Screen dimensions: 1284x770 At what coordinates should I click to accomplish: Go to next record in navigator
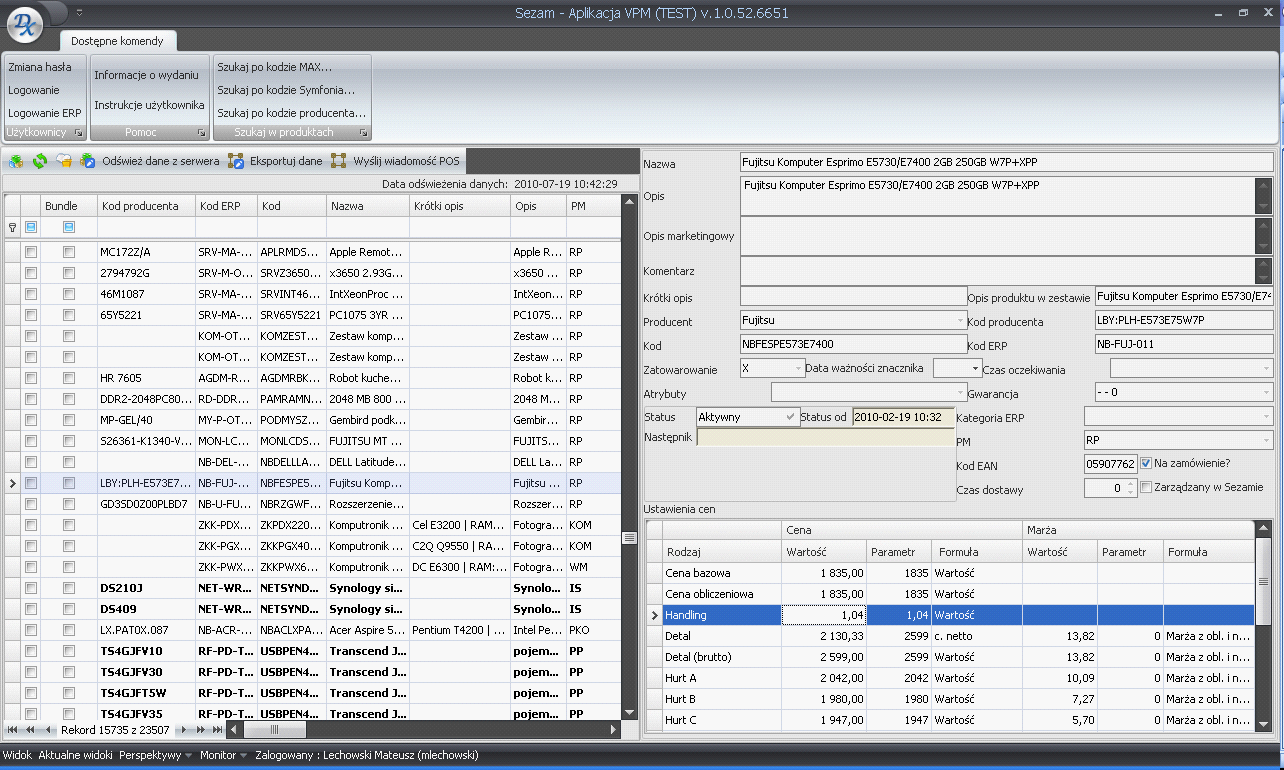tap(185, 730)
